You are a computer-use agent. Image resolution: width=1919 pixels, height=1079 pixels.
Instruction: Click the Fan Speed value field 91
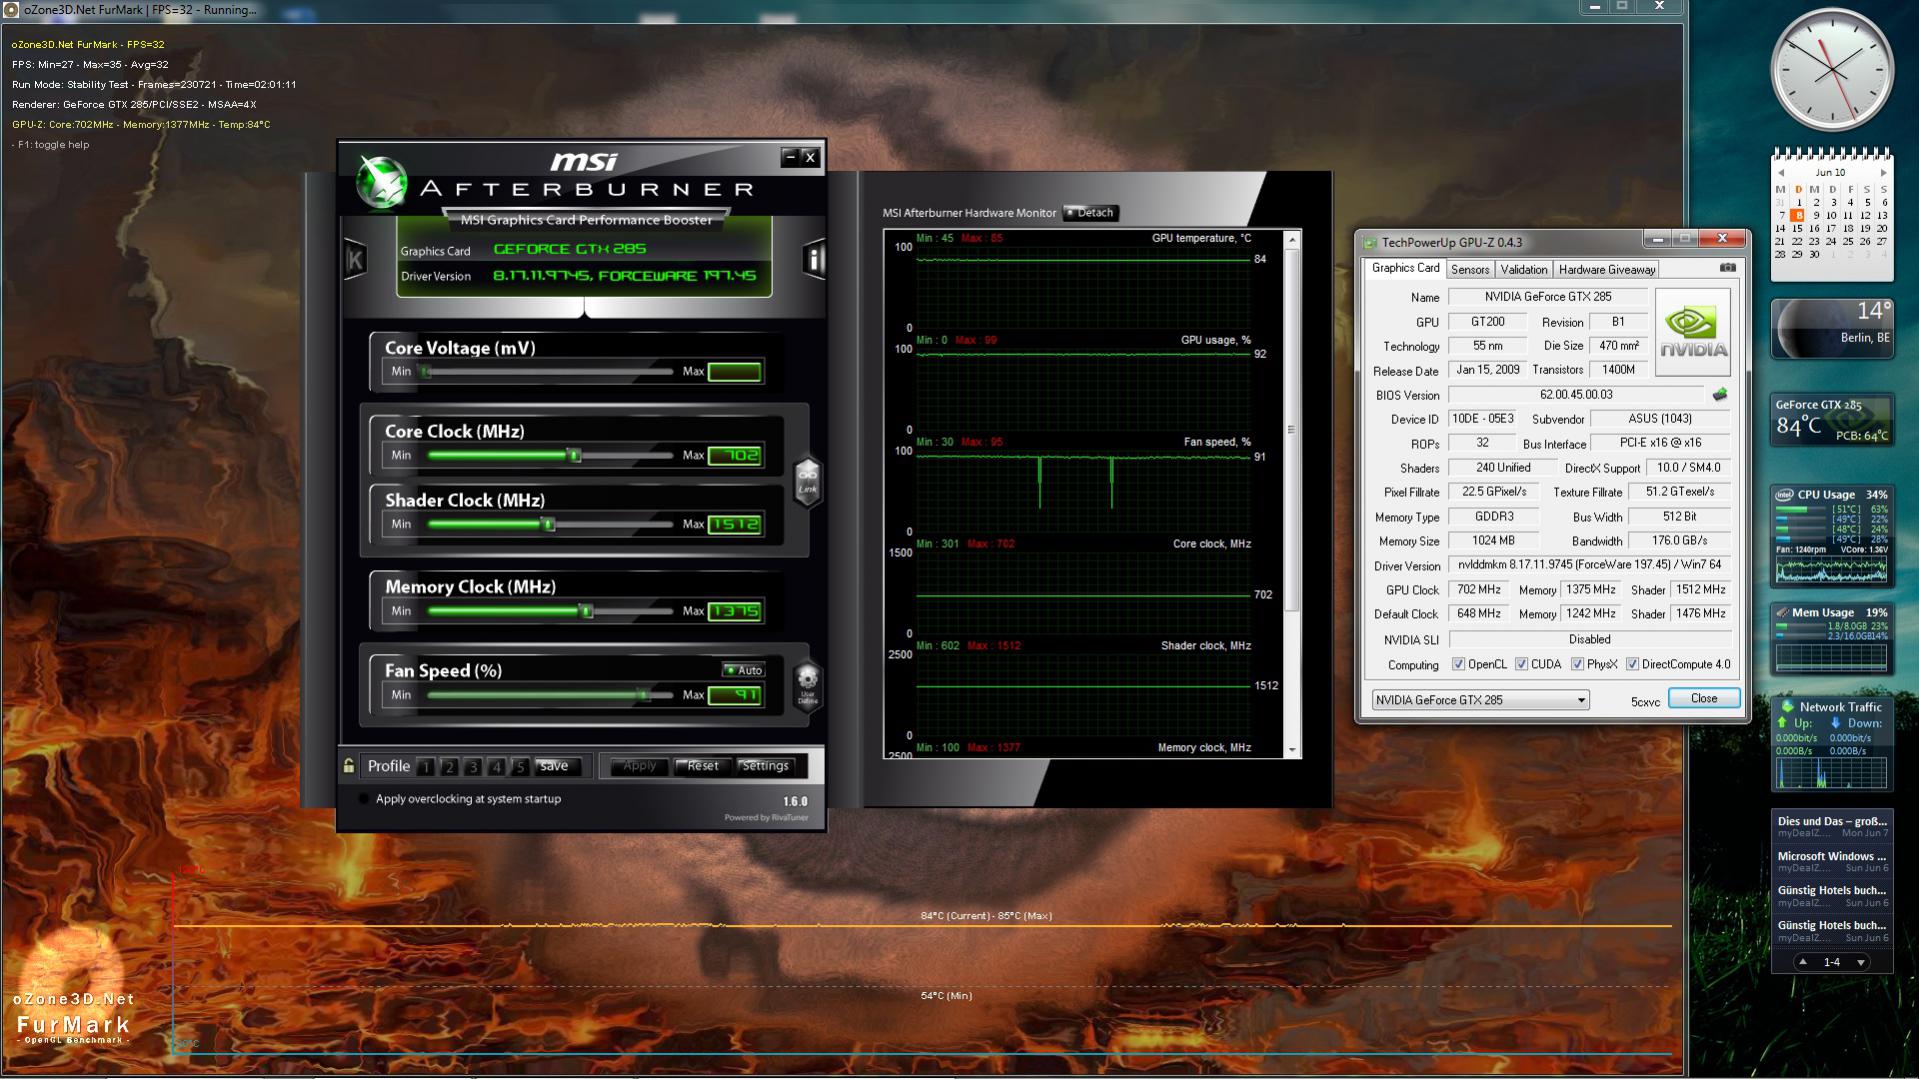click(735, 695)
